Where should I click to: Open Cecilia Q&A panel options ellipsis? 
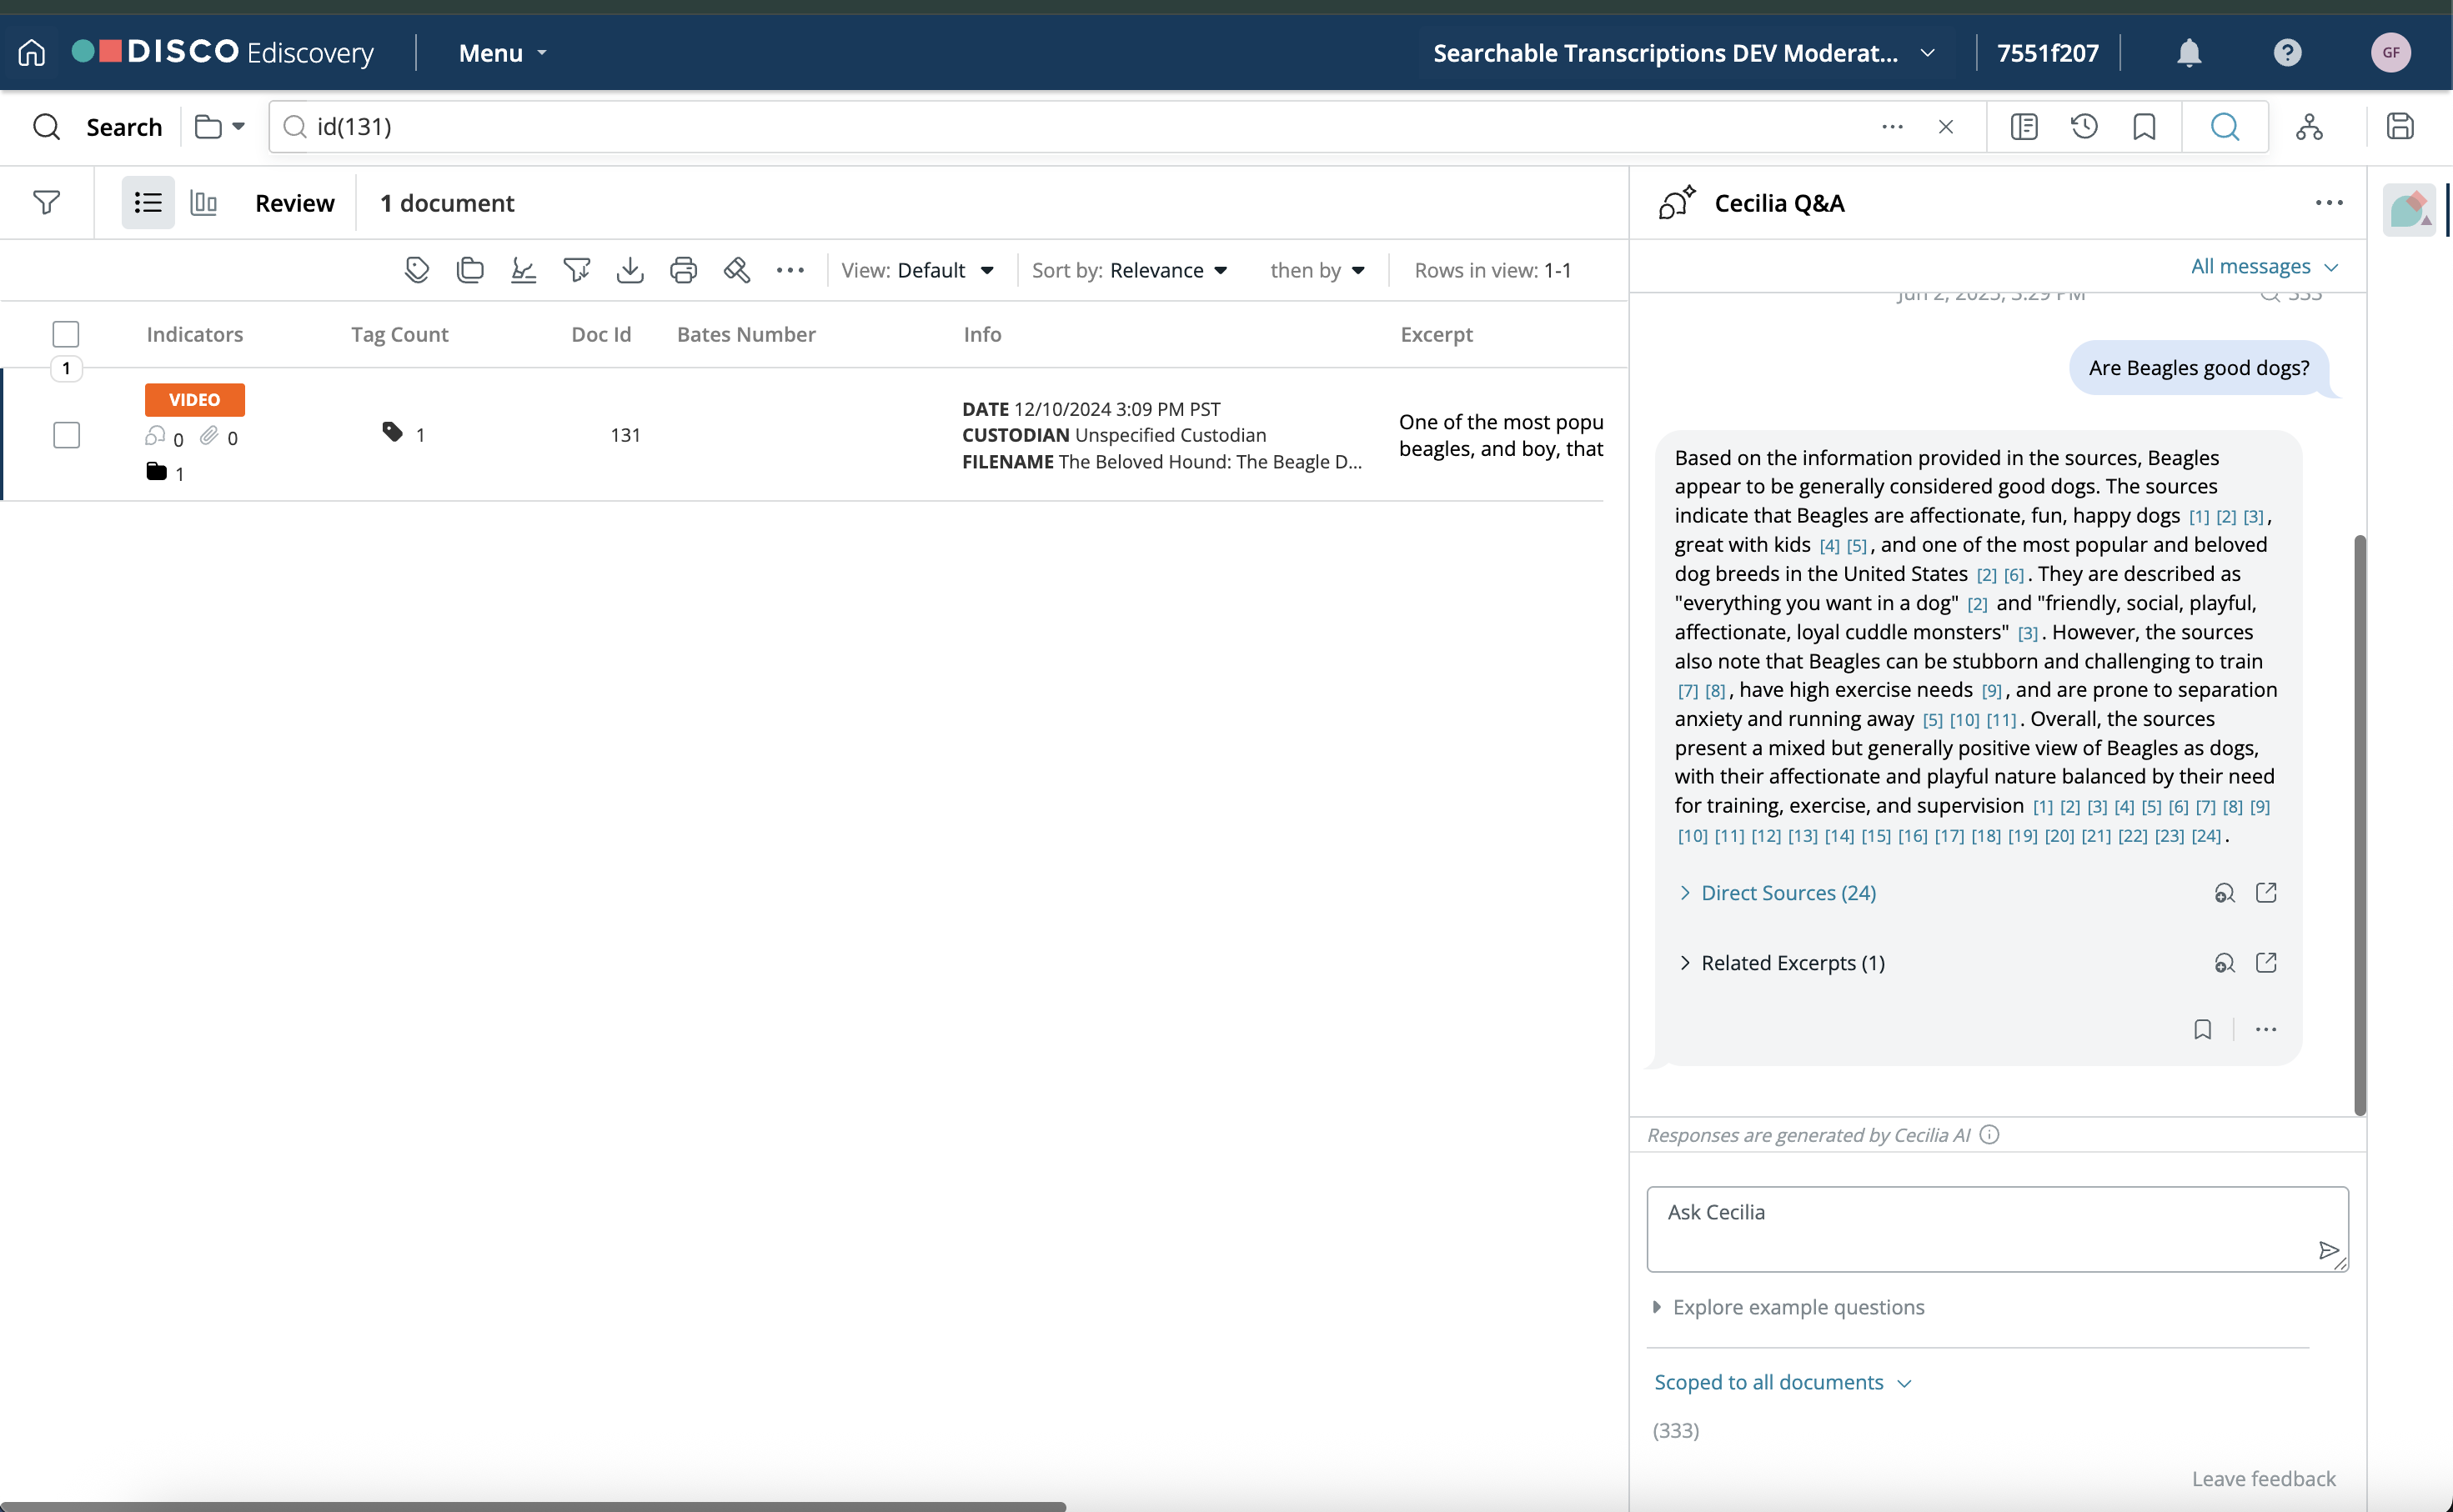coord(2329,203)
